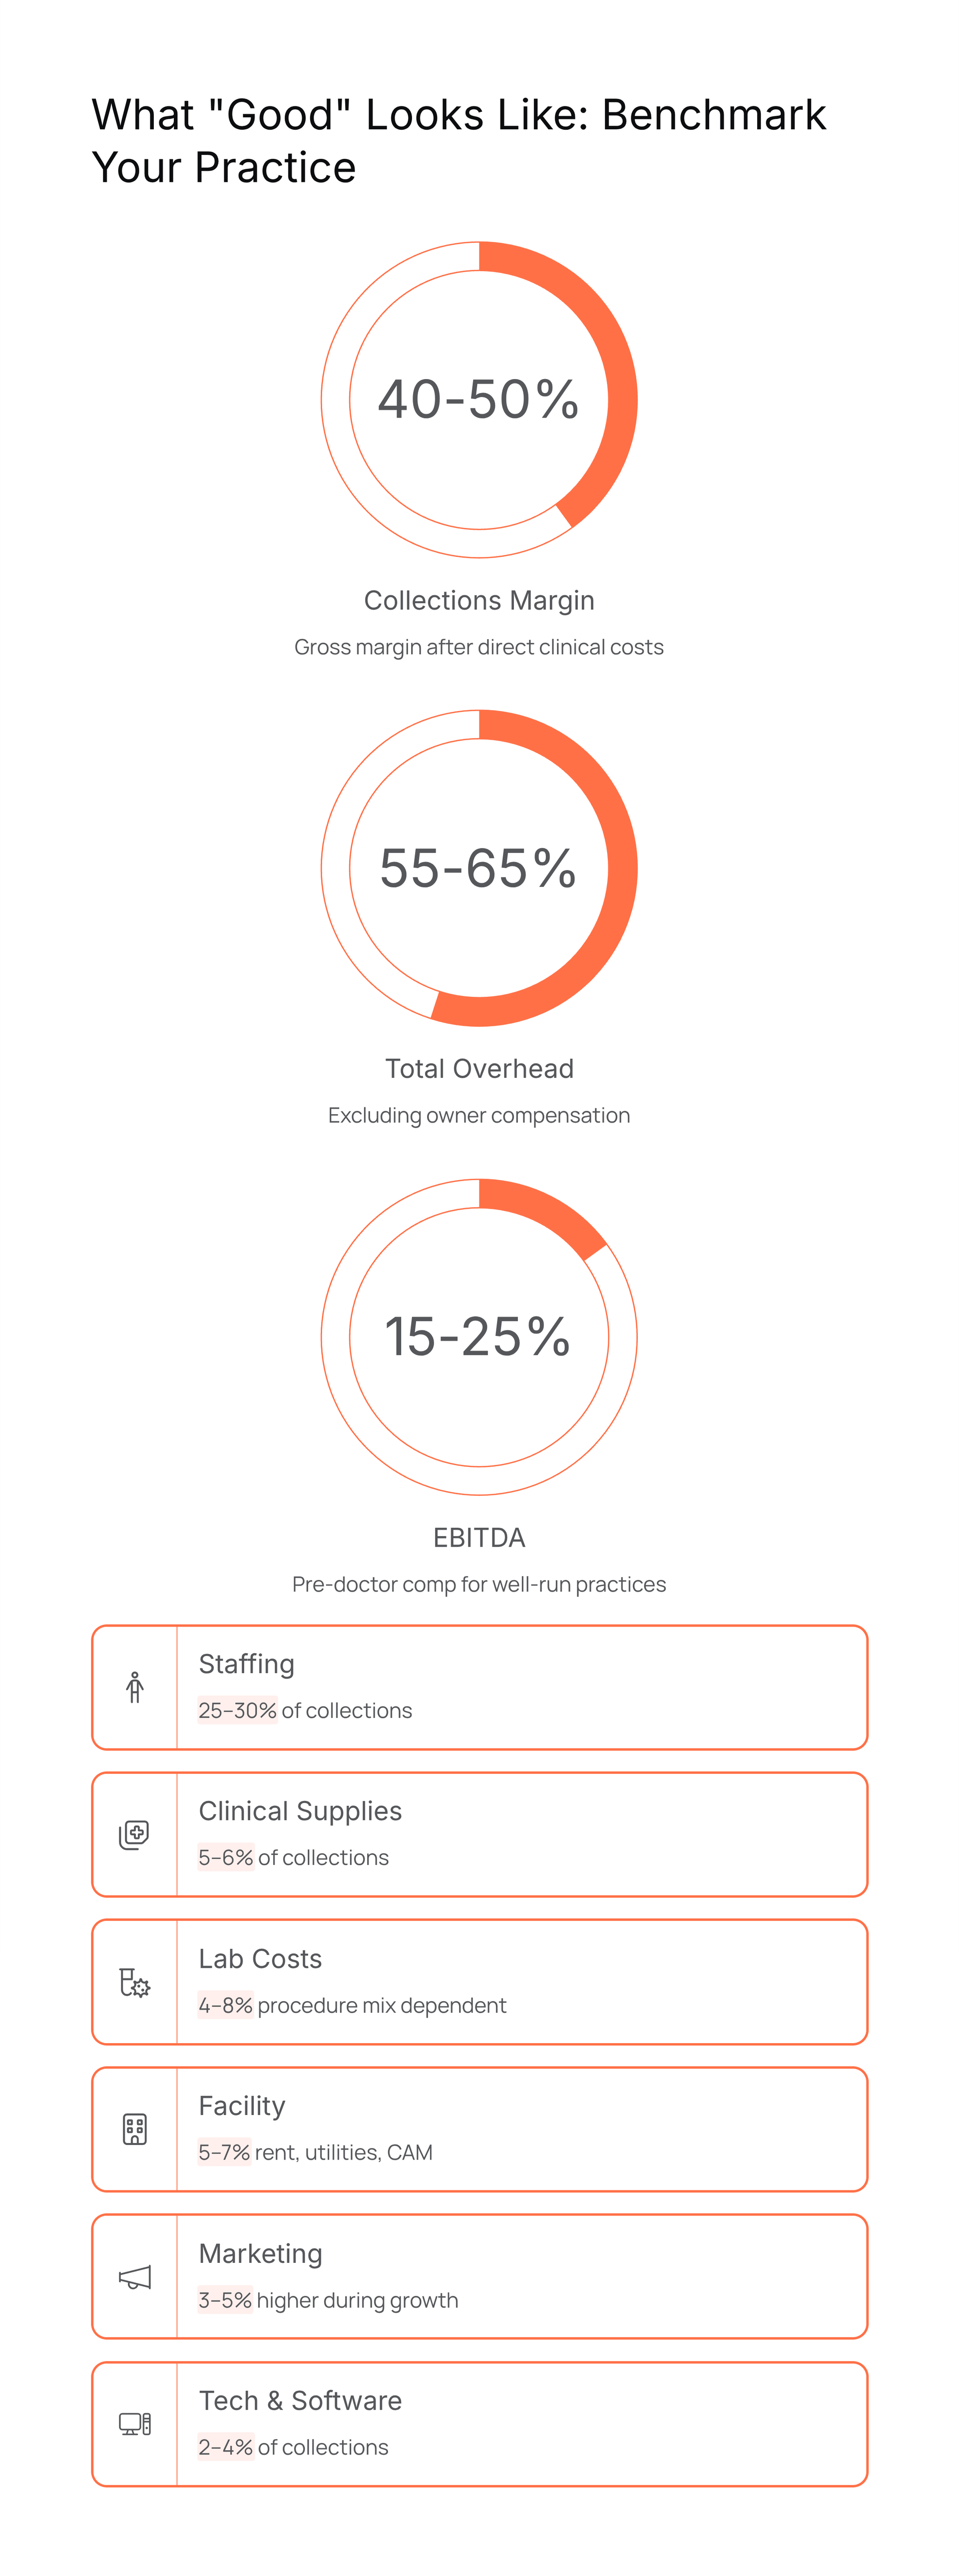Click the Clinical Supplies medical cross icon

tap(134, 1835)
